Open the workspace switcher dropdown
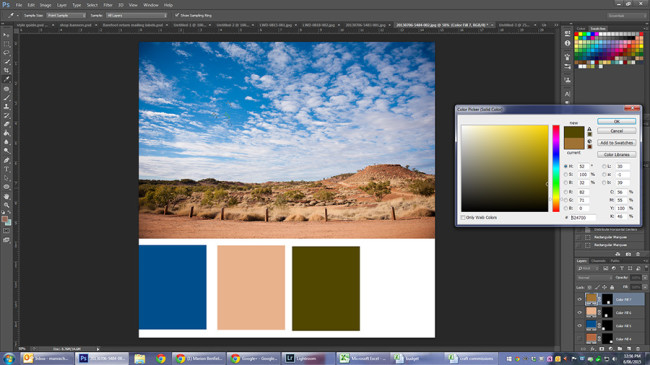This screenshot has width=650, height=365. click(626, 15)
